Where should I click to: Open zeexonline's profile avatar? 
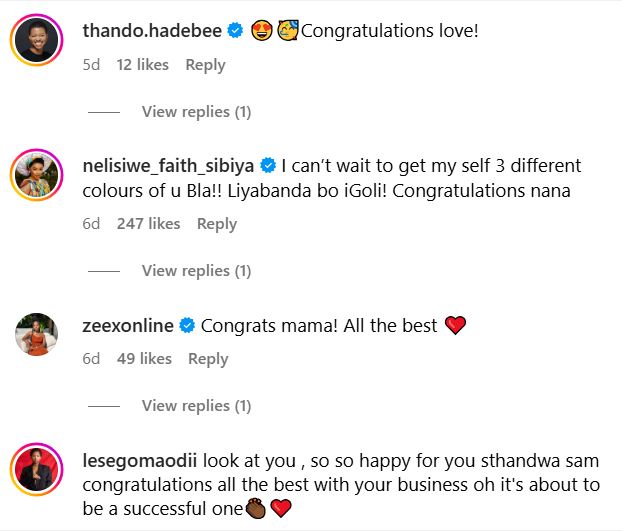pos(34,334)
